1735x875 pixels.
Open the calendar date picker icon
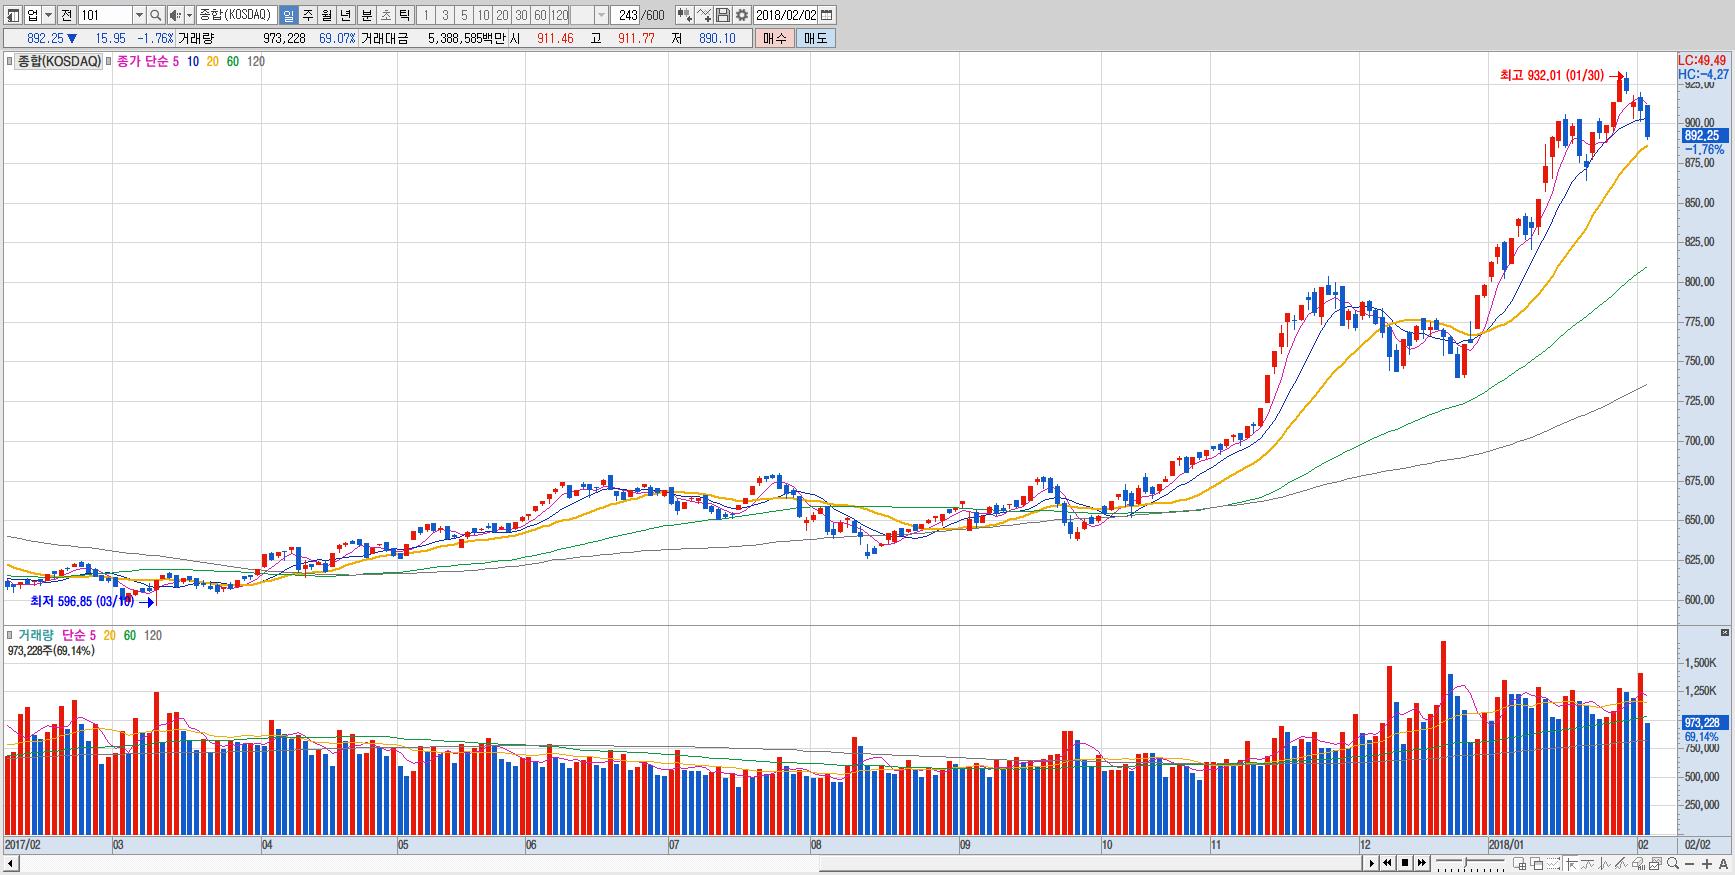[x=826, y=15]
